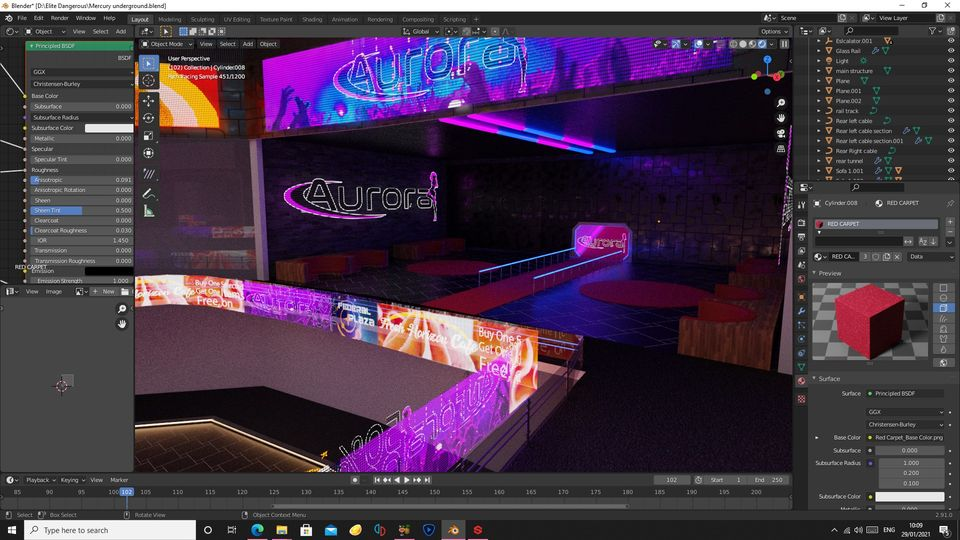This screenshot has width=960, height=540.
Task: Open the Tool properties tab
Action: [801, 205]
